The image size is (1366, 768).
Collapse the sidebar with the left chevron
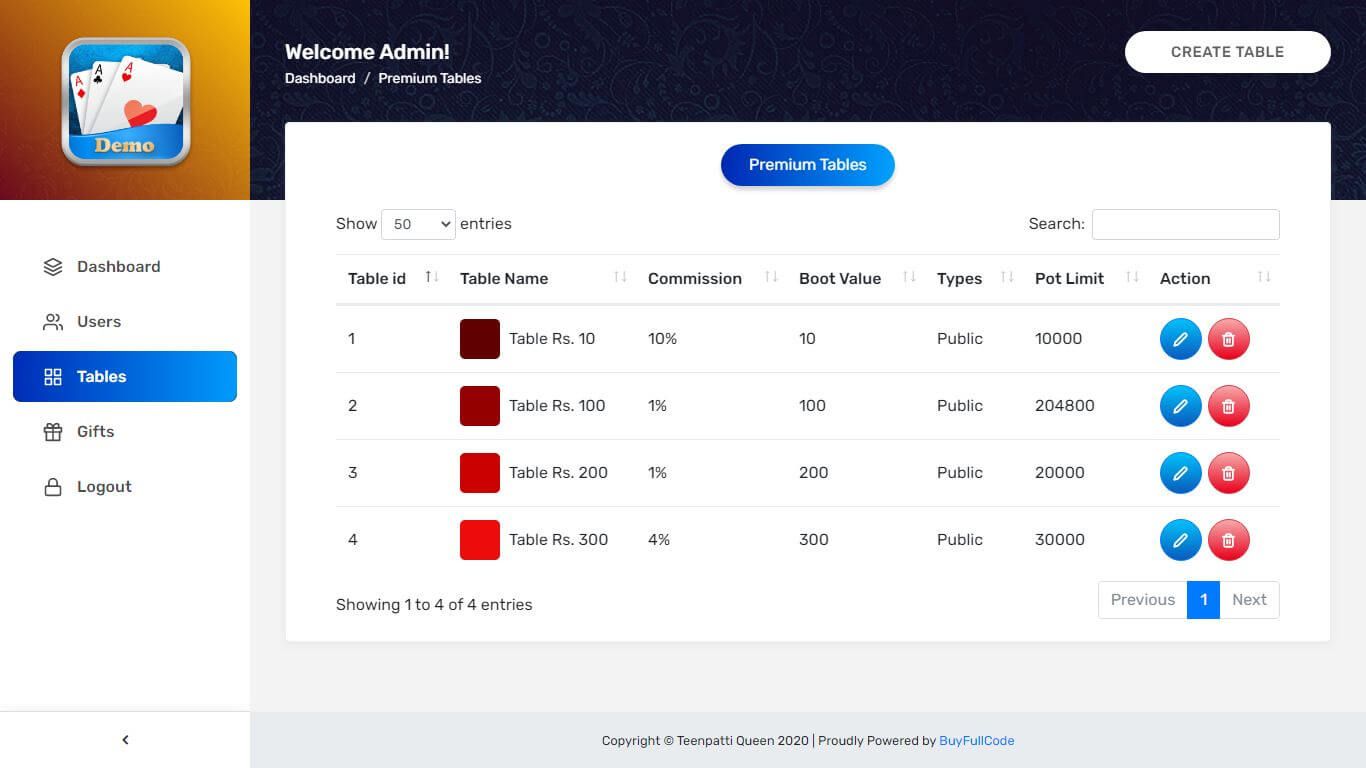pyautogui.click(x=125, y=740)
